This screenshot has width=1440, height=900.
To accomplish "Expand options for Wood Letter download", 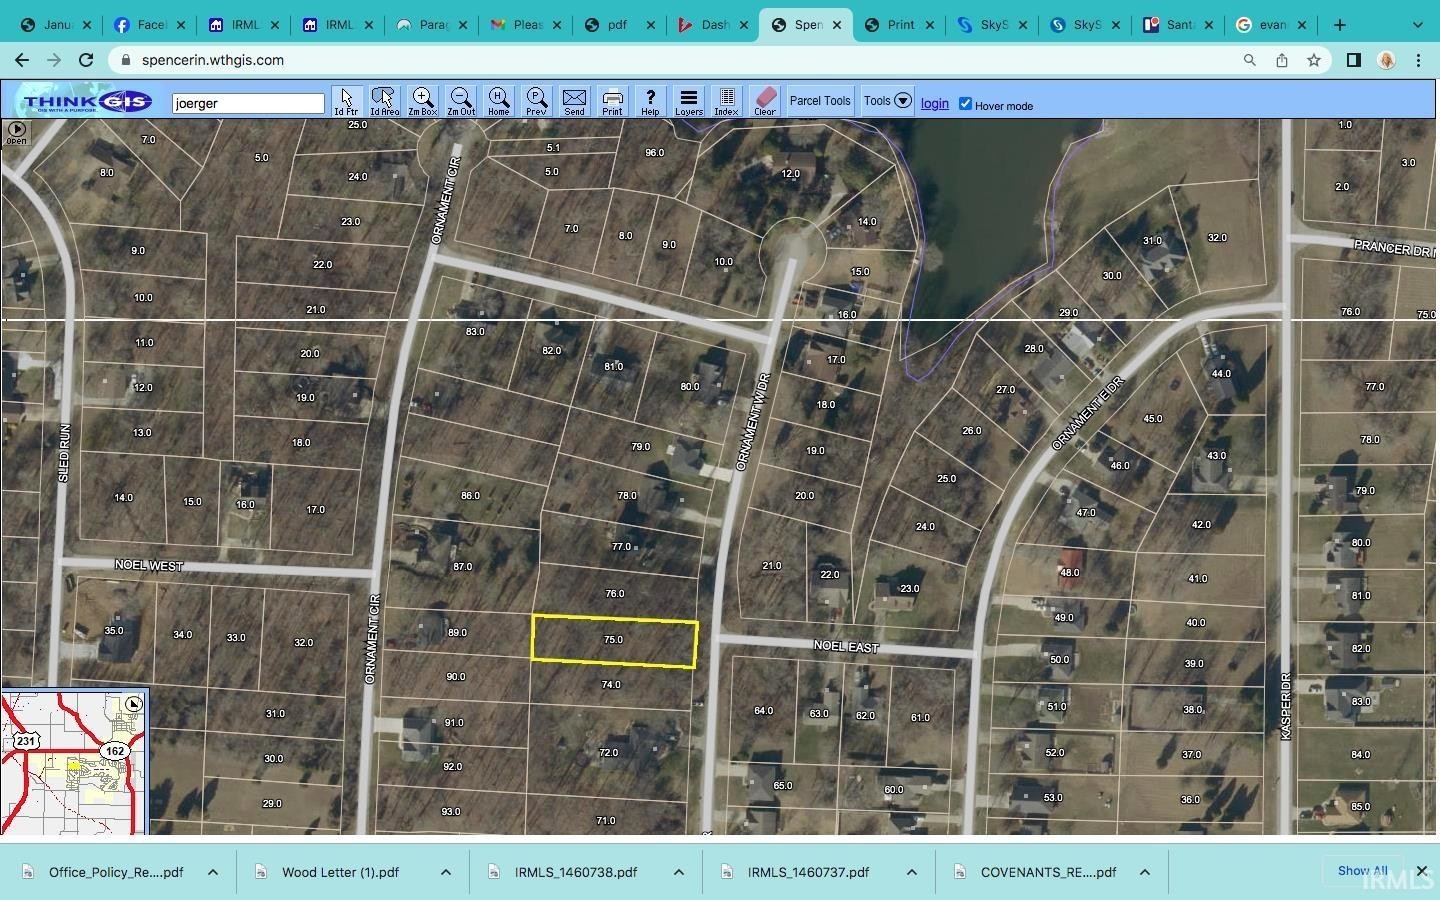I will 446,872.
